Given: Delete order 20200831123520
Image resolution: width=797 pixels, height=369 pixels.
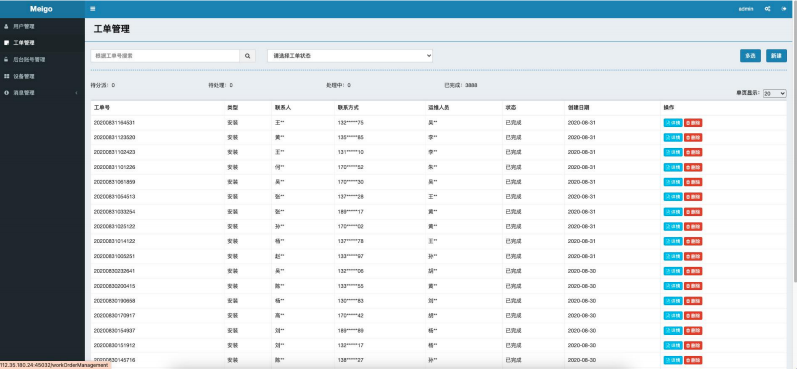Looking at the screenshot, I should click(x=693, y=137).
